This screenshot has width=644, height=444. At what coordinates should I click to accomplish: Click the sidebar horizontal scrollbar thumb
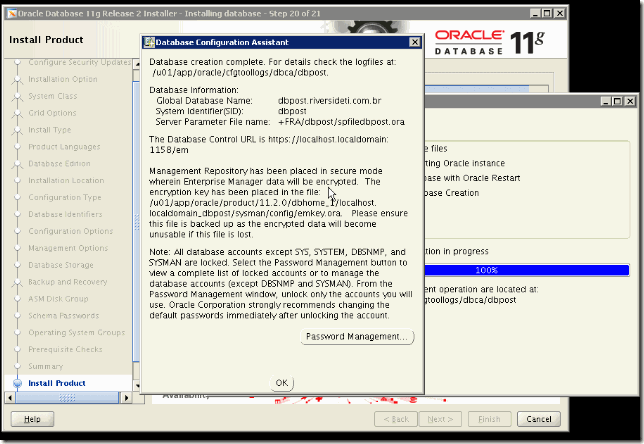point(67,398)
